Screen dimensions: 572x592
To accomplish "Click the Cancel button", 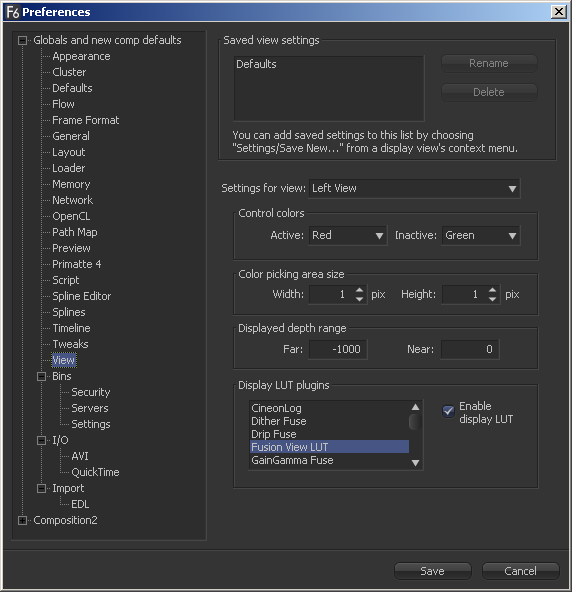I will [x=520, y=571].
